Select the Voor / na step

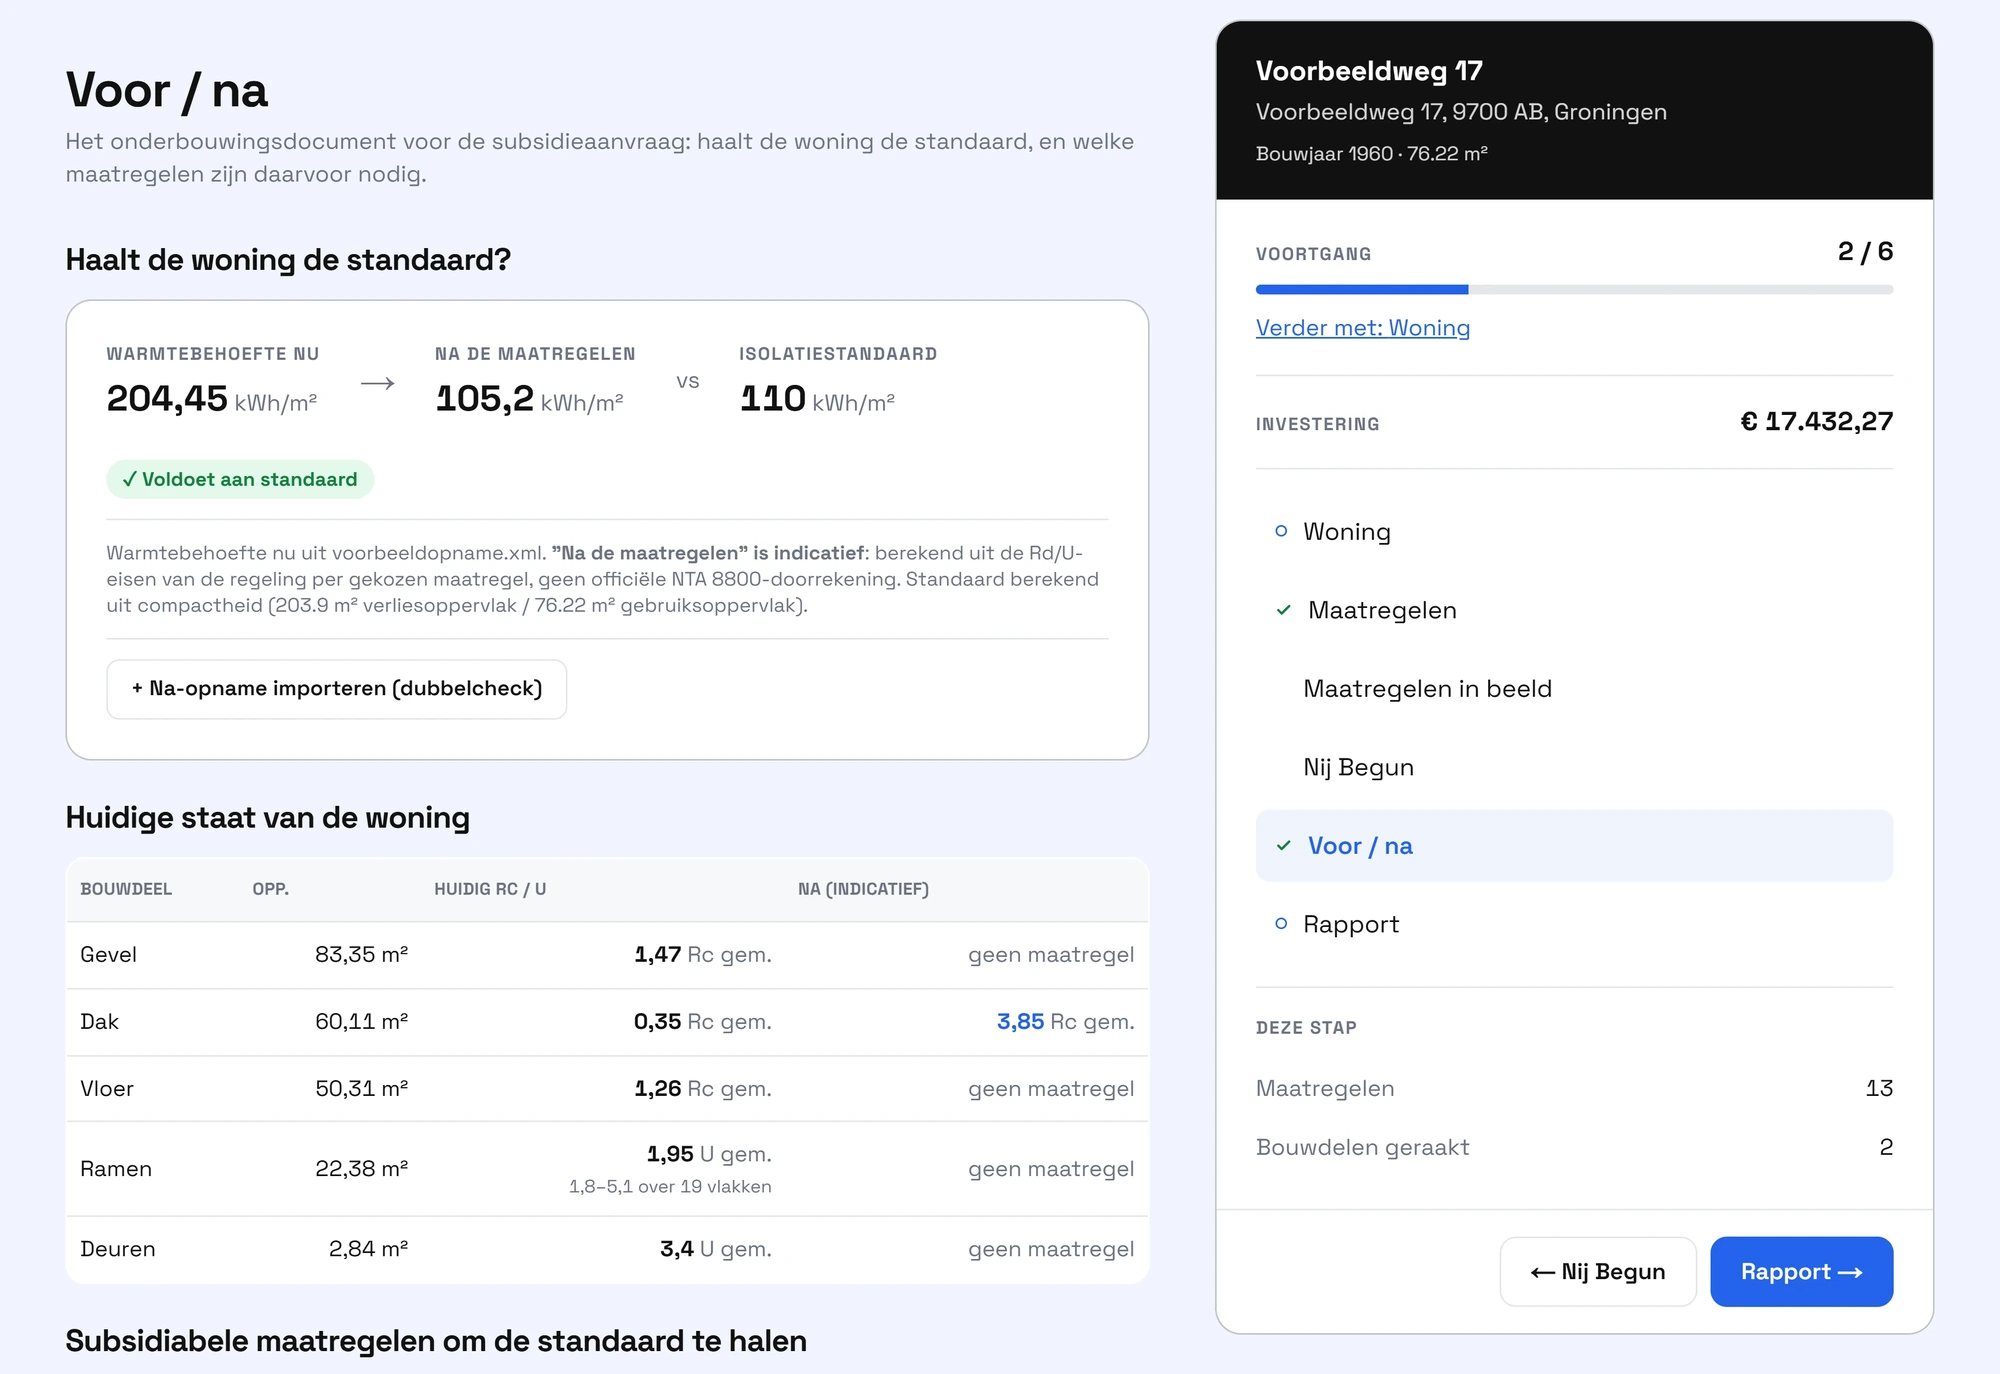[x=1574, y=846]
